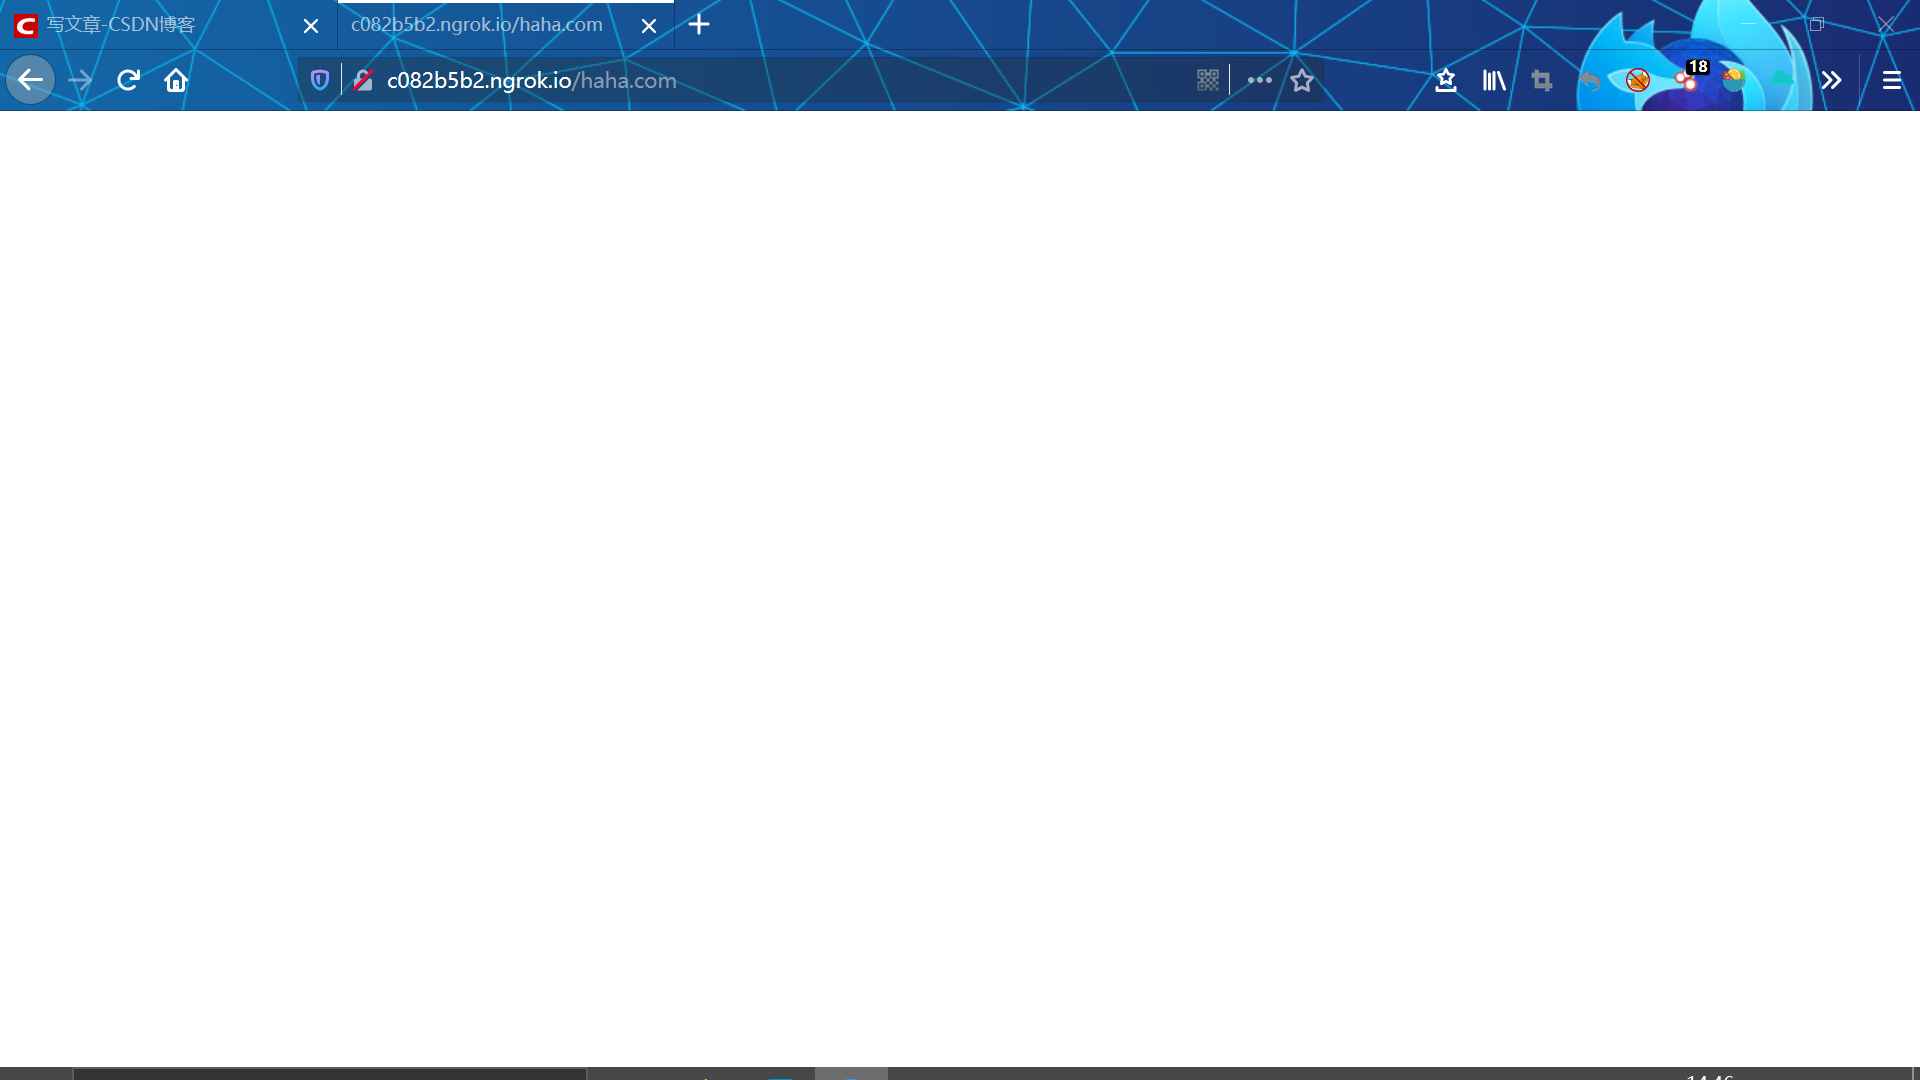
Task: Take a screenshot with crop icon
Action: (1542, 80)
